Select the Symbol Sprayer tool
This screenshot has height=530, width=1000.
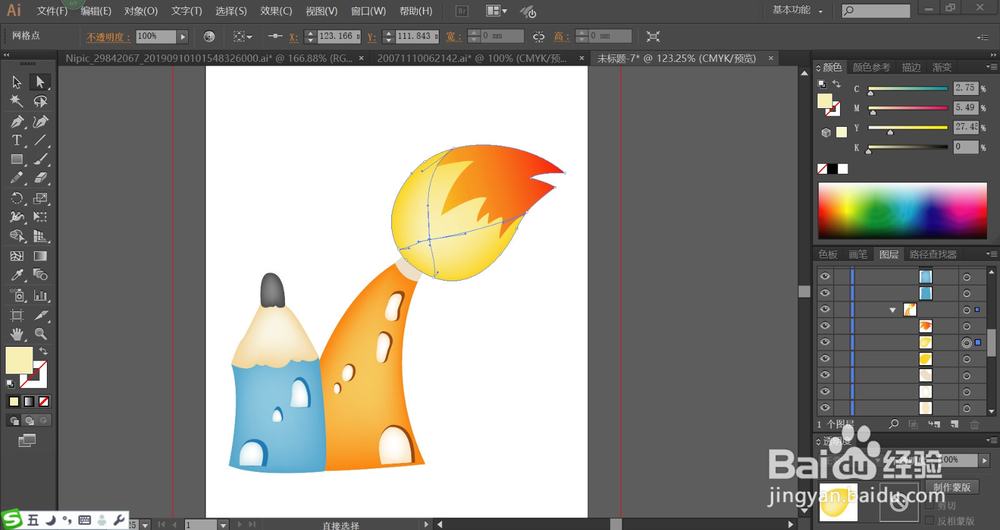17,295
